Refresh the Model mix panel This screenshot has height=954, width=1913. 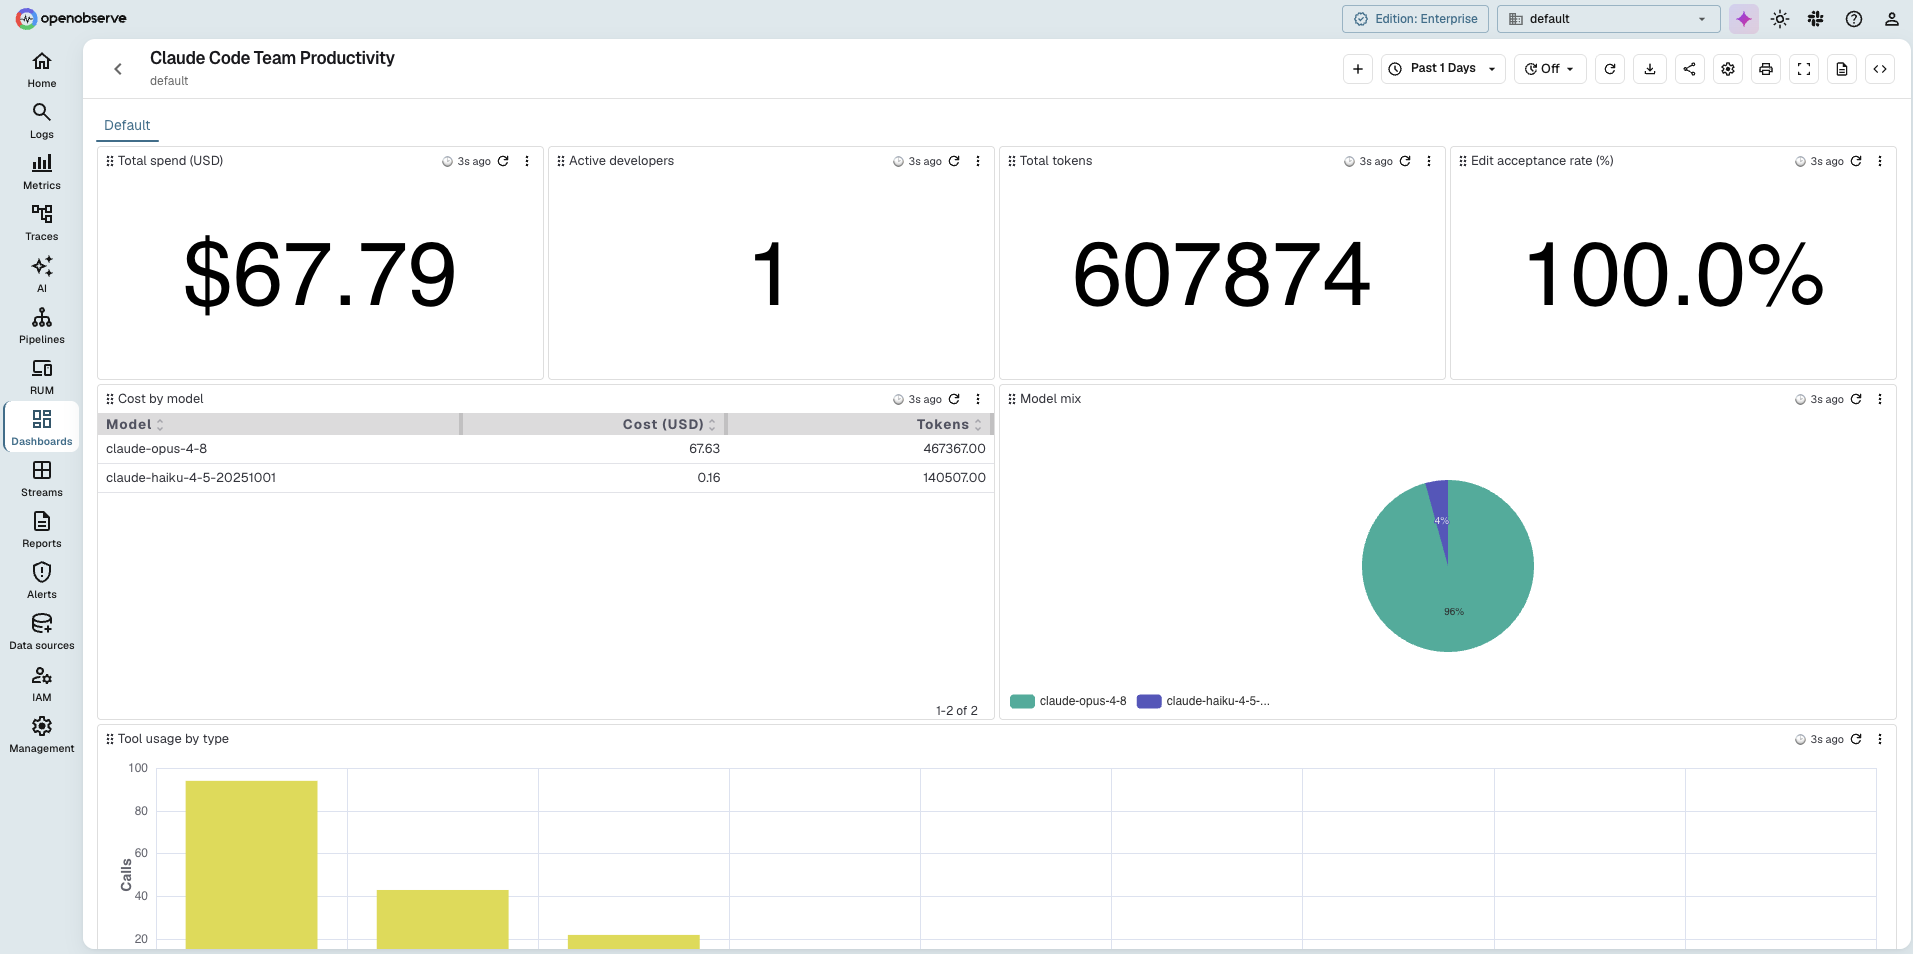[x=1856, y=399]
